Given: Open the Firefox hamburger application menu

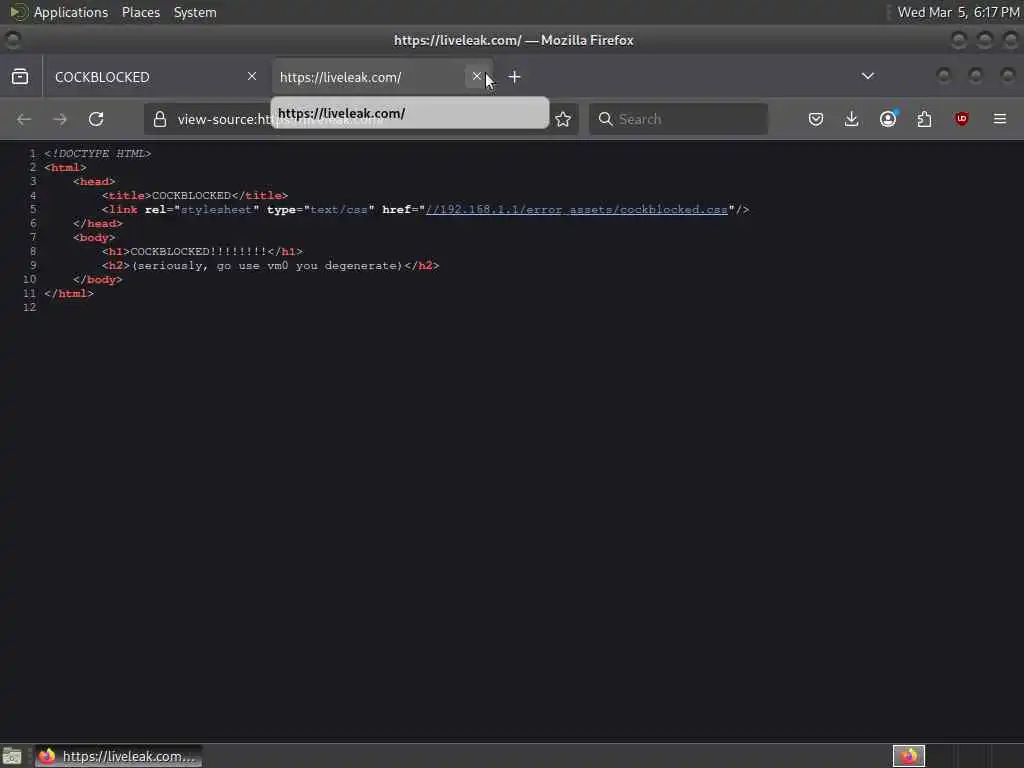Looking at the screenshot, I should pyautogui.click(x=1000, y=120).
